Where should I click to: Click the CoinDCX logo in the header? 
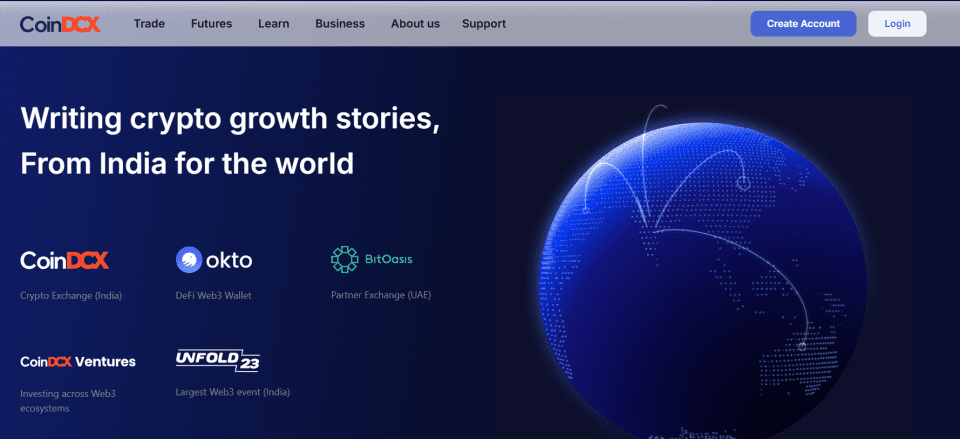(x=60, y=24)
